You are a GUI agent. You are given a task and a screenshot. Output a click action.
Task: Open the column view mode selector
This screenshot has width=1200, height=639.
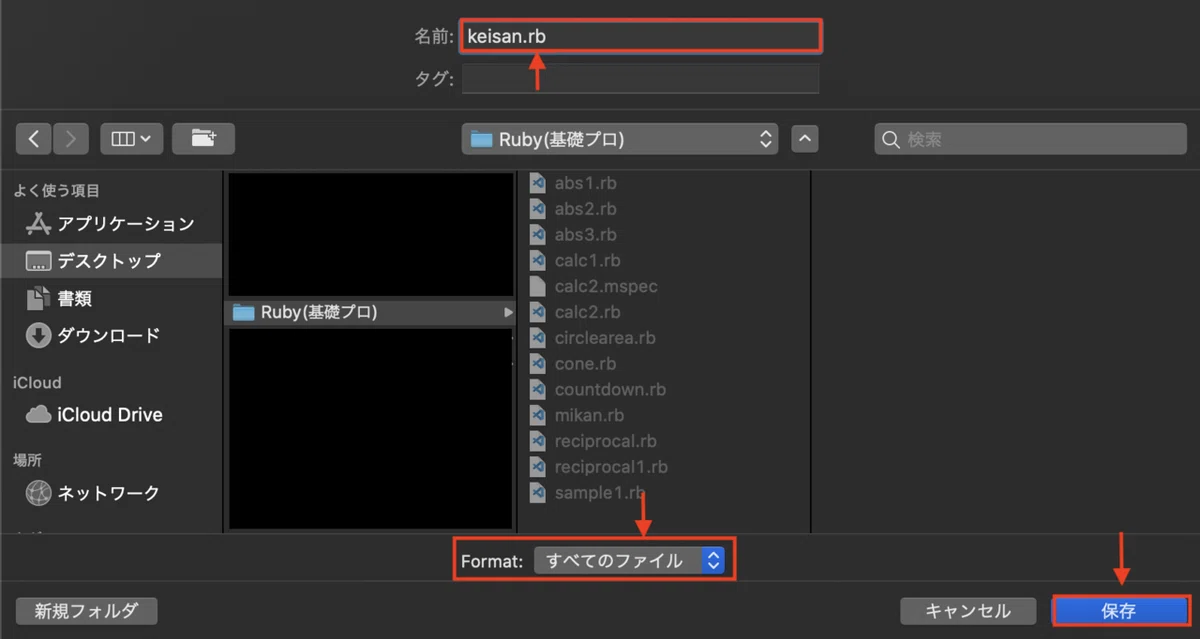(x=131, y=139)
